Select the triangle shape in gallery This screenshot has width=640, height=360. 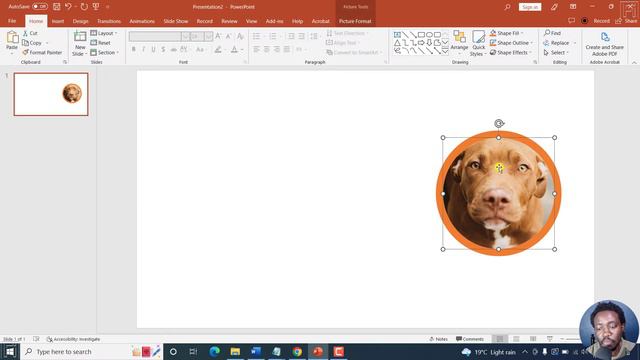pos(397,43)
